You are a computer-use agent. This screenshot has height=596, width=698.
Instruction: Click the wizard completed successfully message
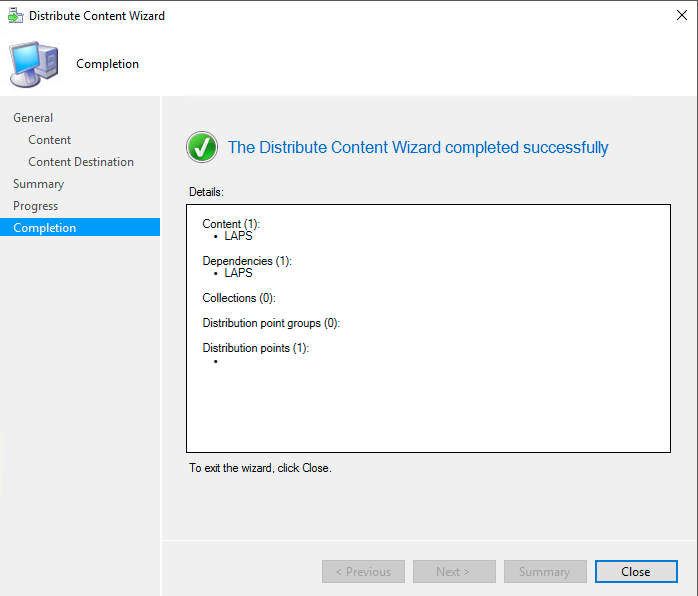(418, 148)
